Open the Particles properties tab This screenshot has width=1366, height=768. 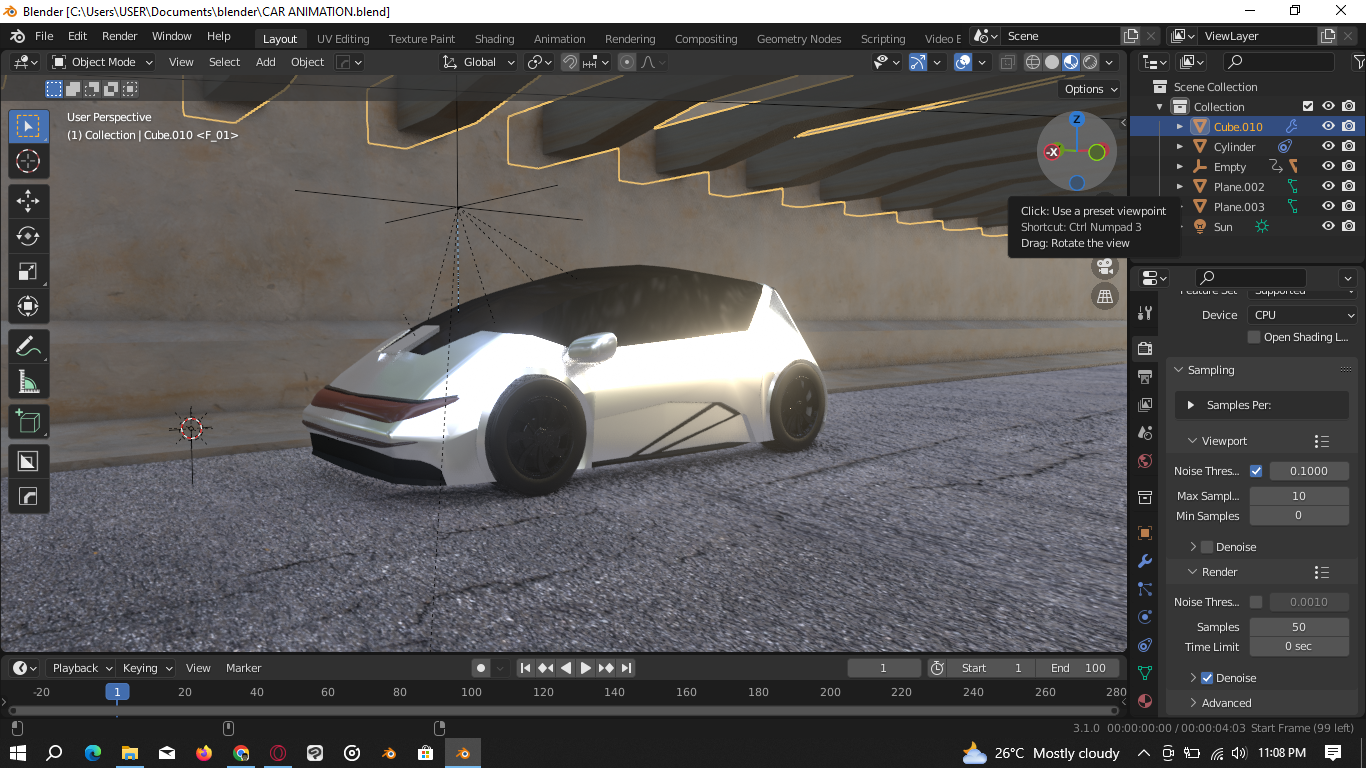point(1145,589)
